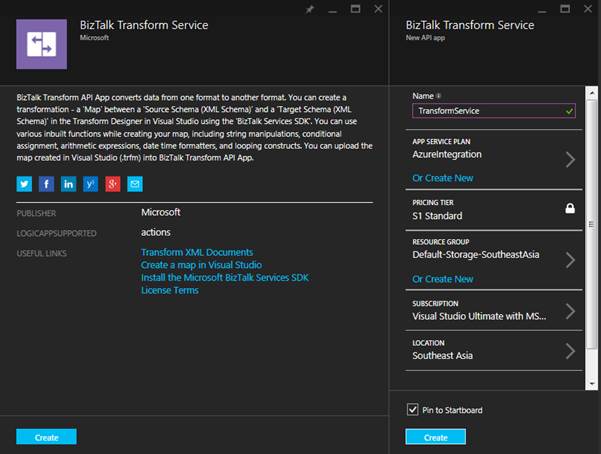Select the AzureIntegration service plan text

click(447, 155)
